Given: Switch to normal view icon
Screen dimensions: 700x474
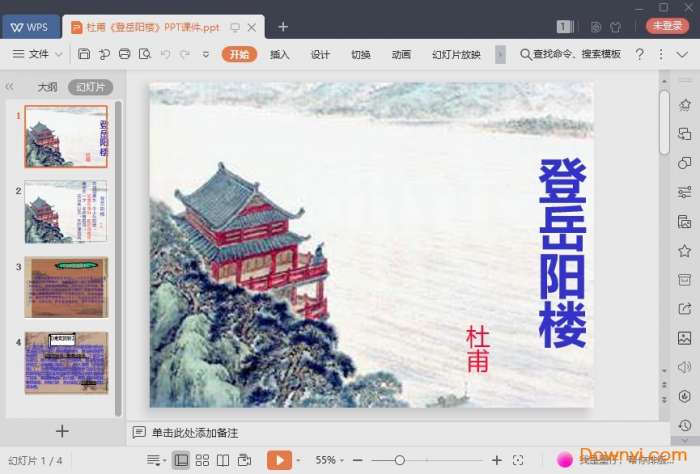Looking at the screenshot, I should pos(181,460).
